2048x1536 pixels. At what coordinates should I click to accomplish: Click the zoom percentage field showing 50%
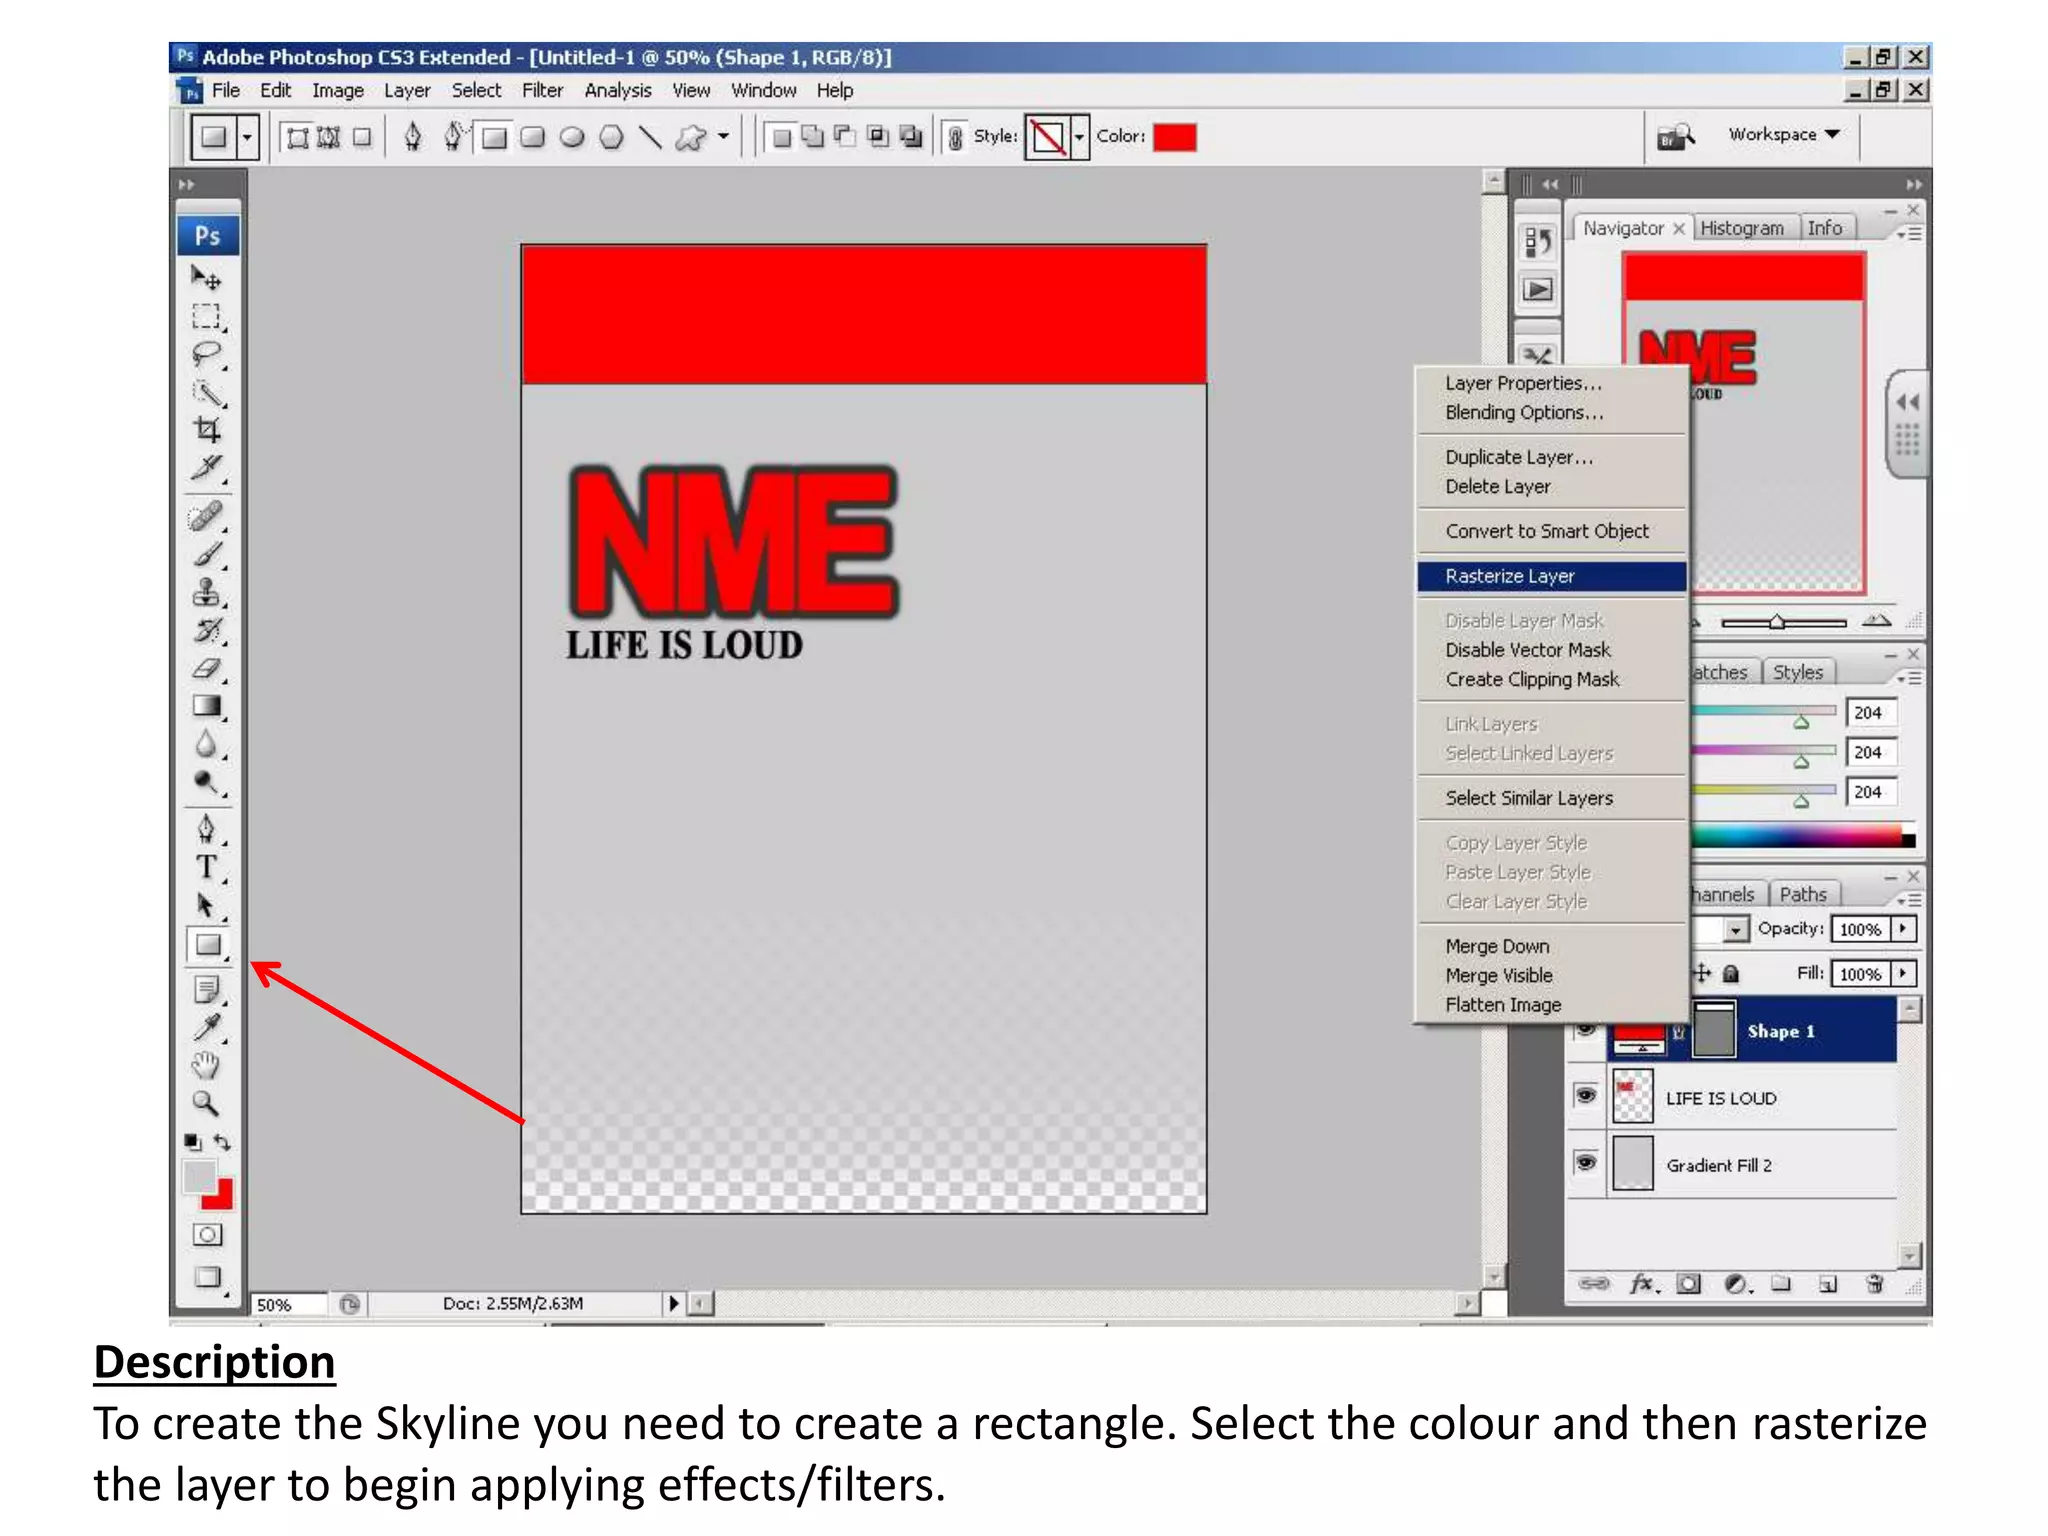click(x=288, y=1304)
